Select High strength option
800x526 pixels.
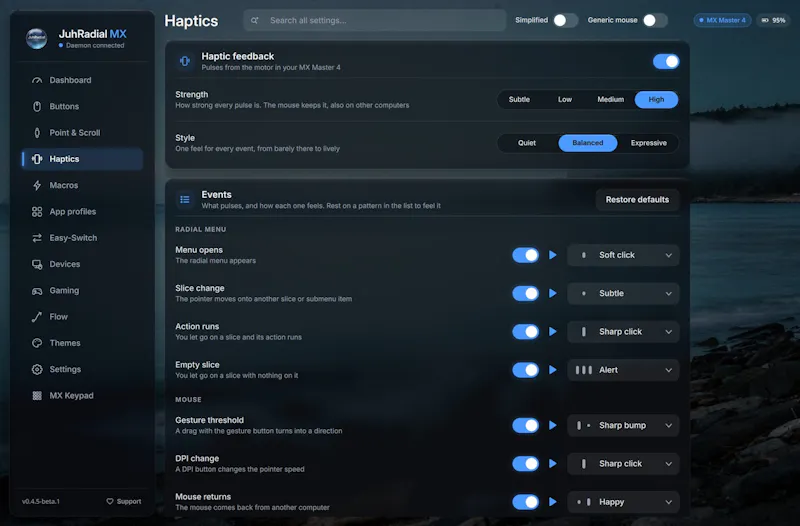(656, 99)
